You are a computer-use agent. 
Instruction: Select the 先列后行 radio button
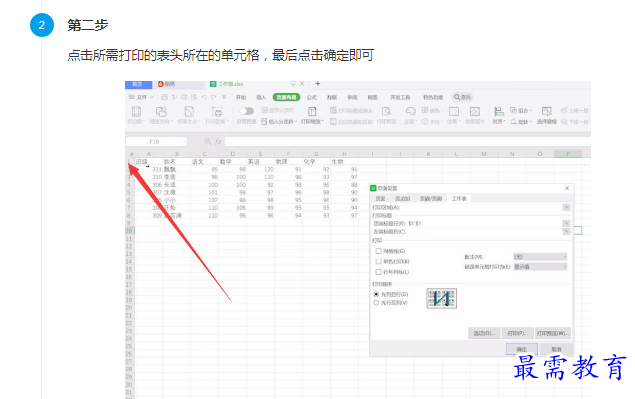coord(376,294)
